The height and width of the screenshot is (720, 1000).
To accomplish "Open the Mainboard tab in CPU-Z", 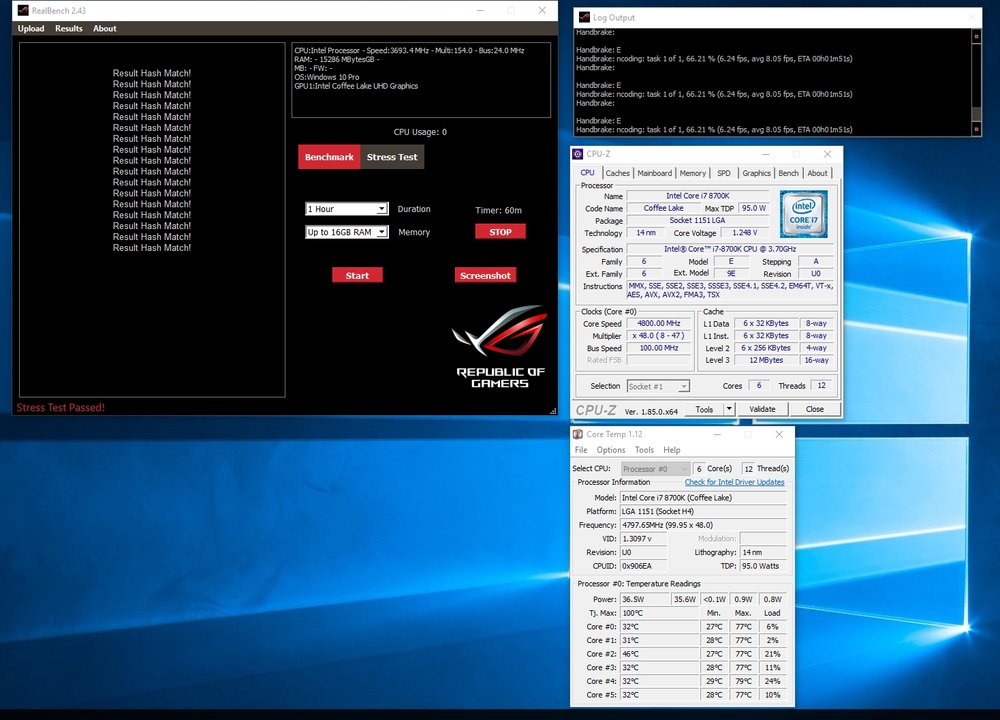I will pos(654,173).
